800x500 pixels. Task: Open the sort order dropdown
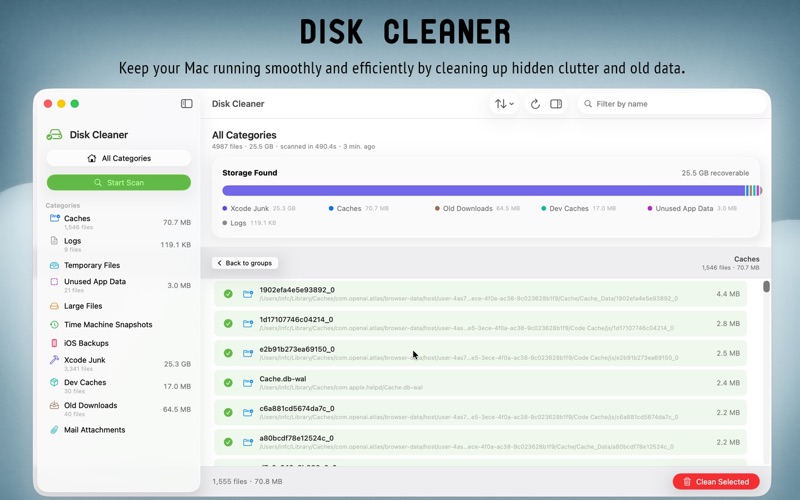(x=504, y=104)
